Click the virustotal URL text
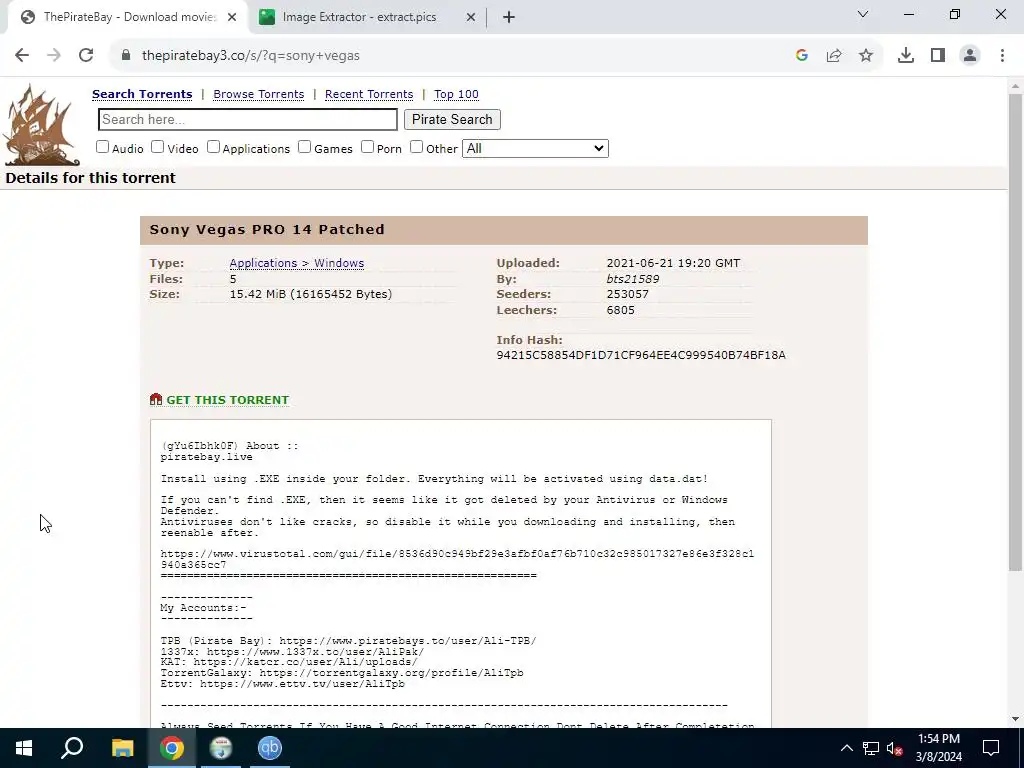Screen dimensions: 1024x768 click(457, 559)
